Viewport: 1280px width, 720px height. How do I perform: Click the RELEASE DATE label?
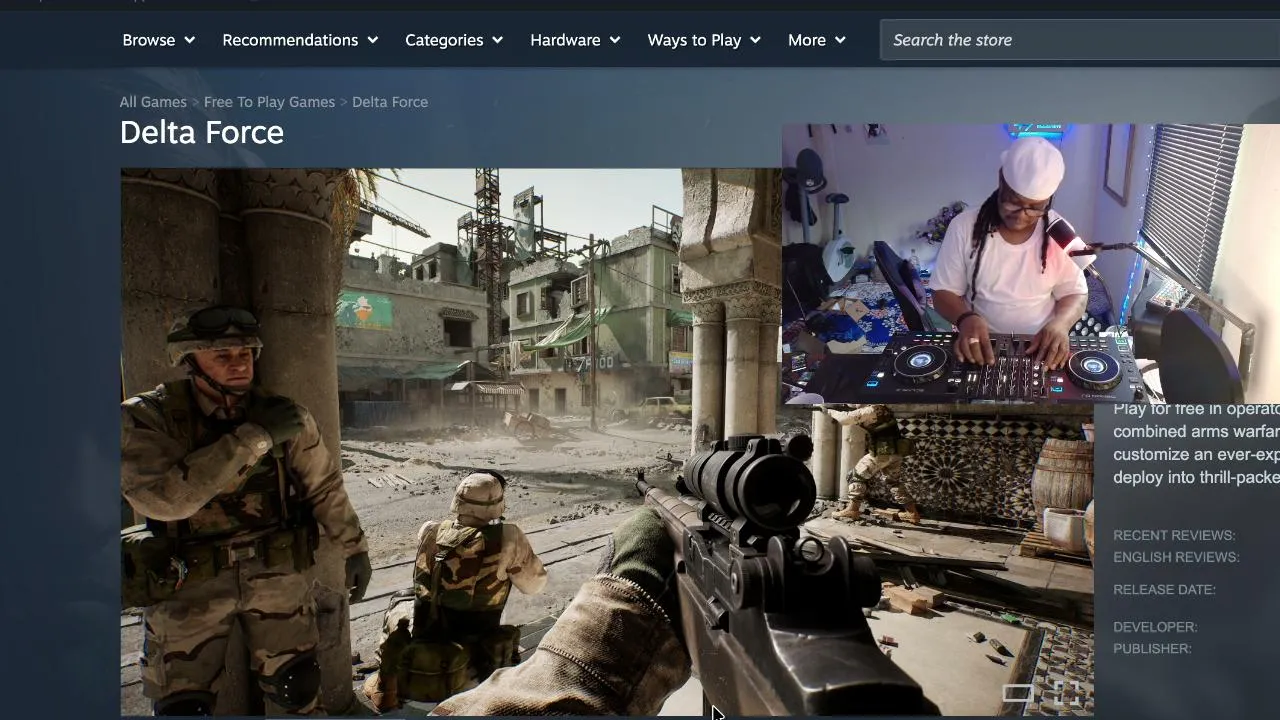[x=1164, y=589]
